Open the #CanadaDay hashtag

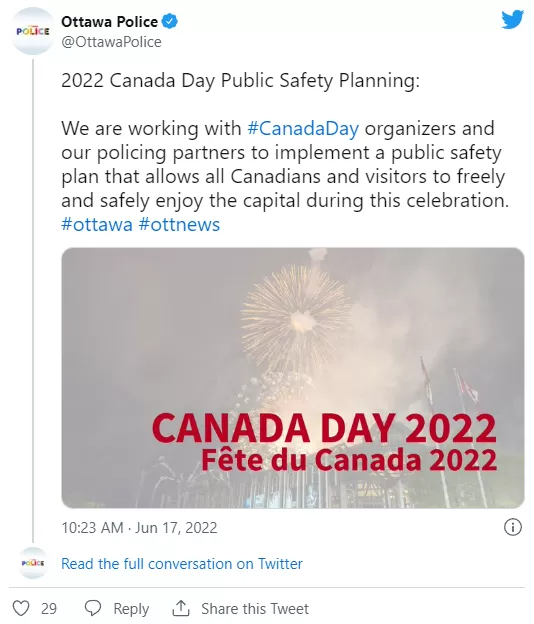click(x=303, y=129)
